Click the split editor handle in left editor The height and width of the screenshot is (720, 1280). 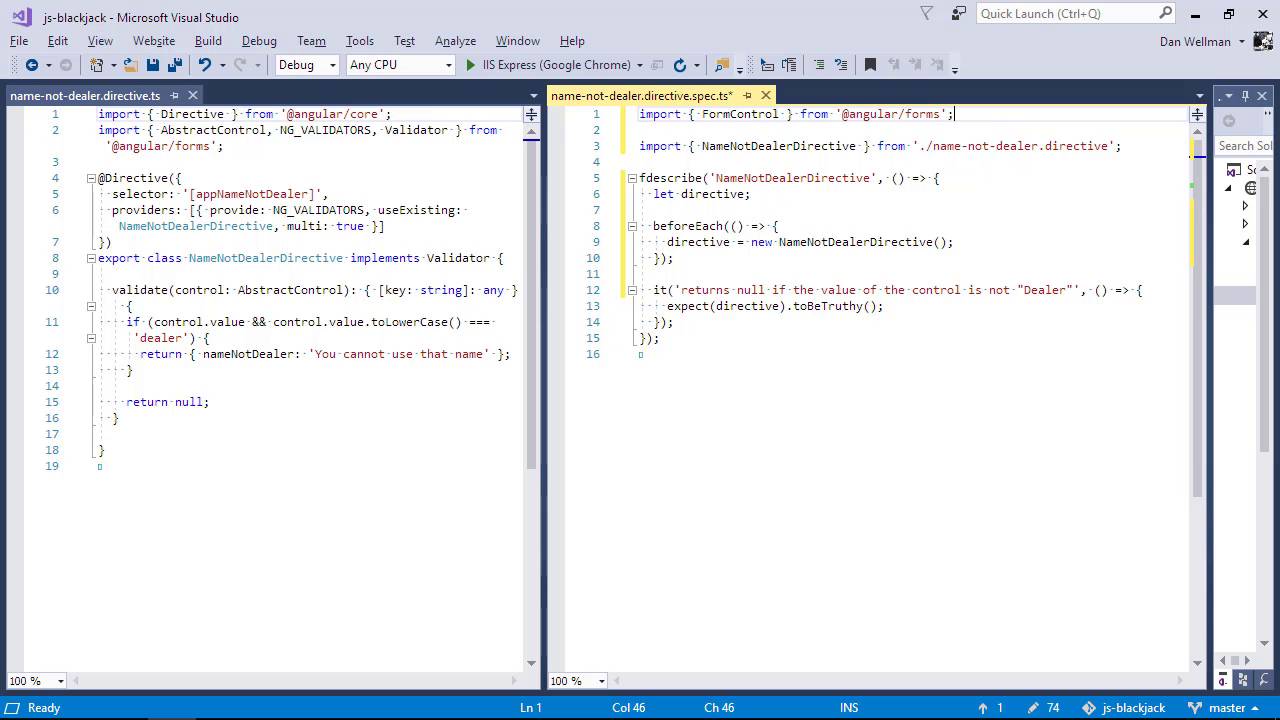click(531, 114)
